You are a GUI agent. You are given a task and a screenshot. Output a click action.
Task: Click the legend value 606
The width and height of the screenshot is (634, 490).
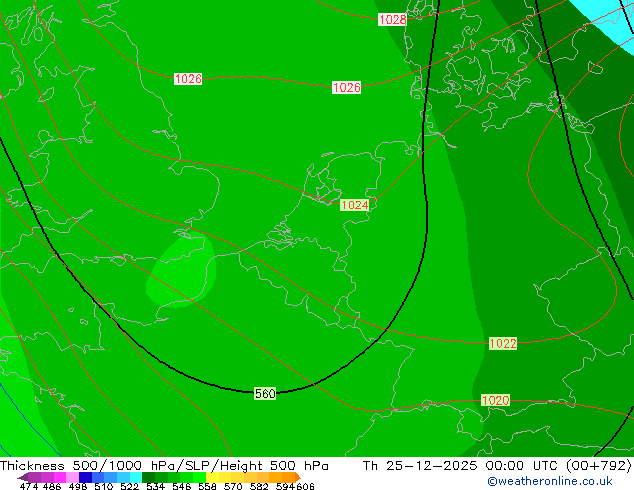click(x=305, y=486)
